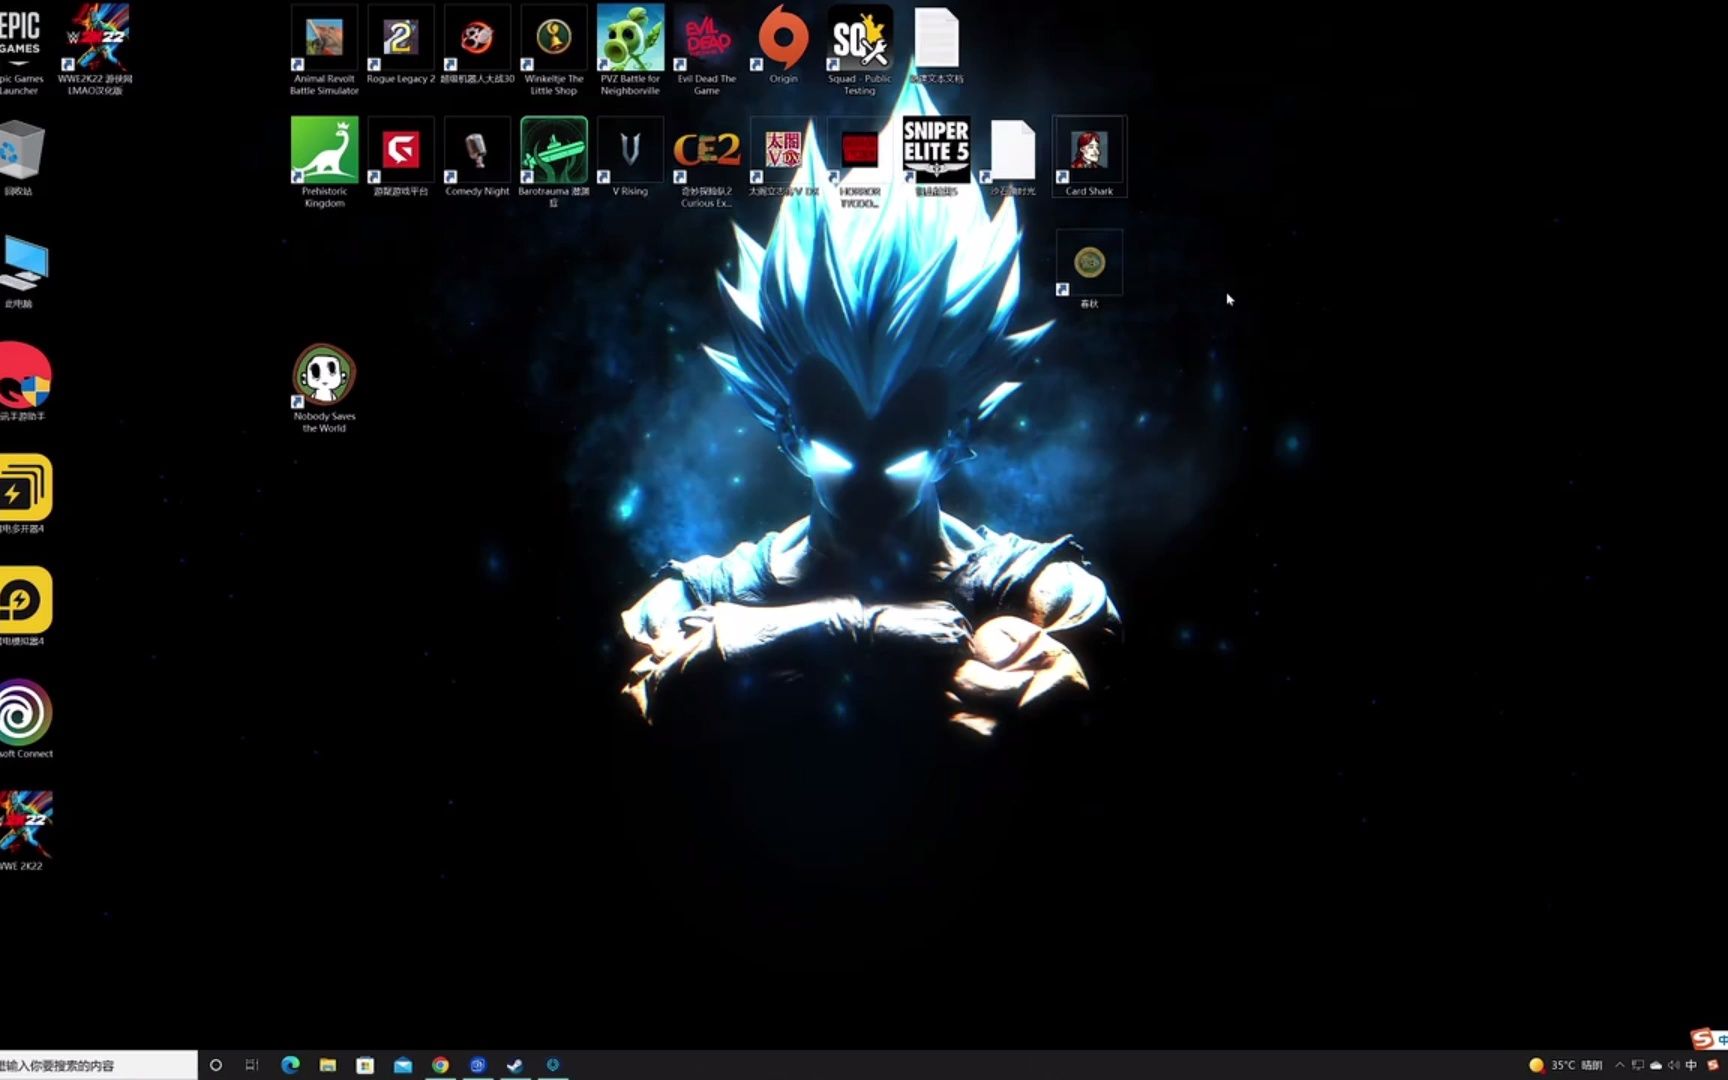Open This PC computer icon
The image size is (1728, 1080).
click(x=22, y=270)
